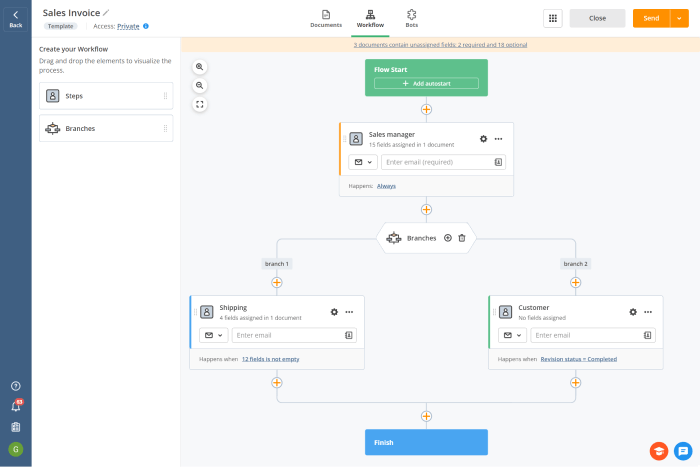Screen dimensions: 700x467
Task: Add another branch to Branches node
Action: click(x=448, y=238)
